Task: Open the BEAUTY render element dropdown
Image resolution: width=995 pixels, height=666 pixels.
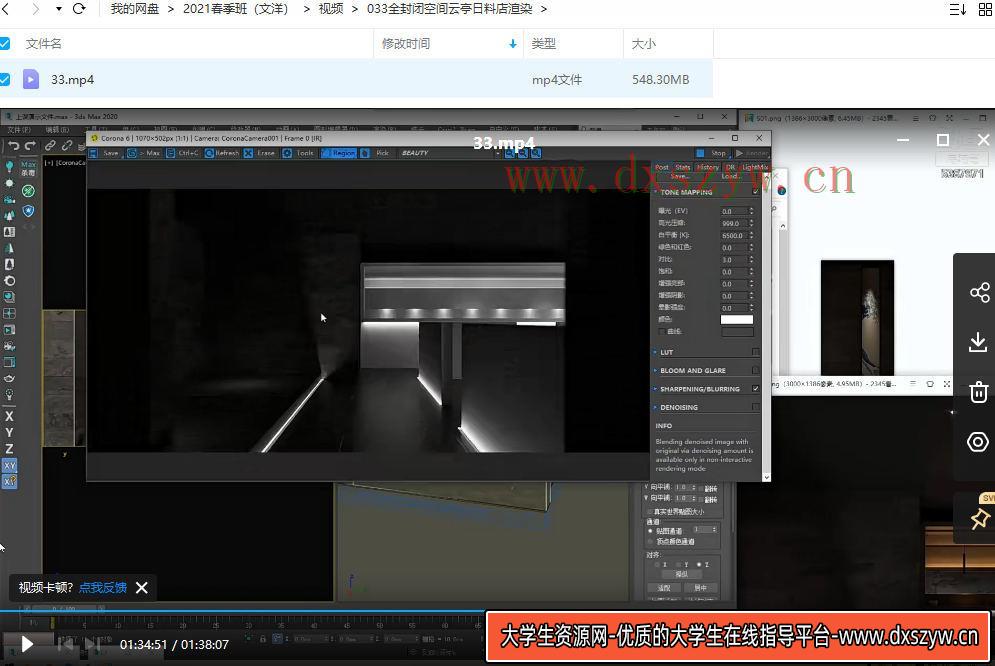Action: [449, 153]
